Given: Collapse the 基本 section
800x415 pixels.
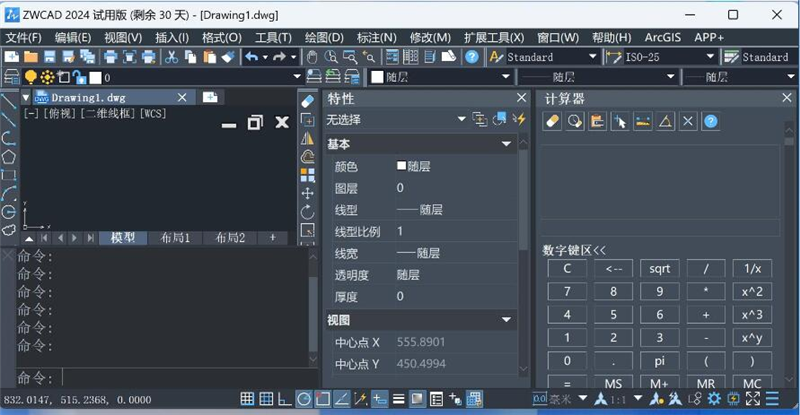Looking at the screenshot, I should (507, 144).
